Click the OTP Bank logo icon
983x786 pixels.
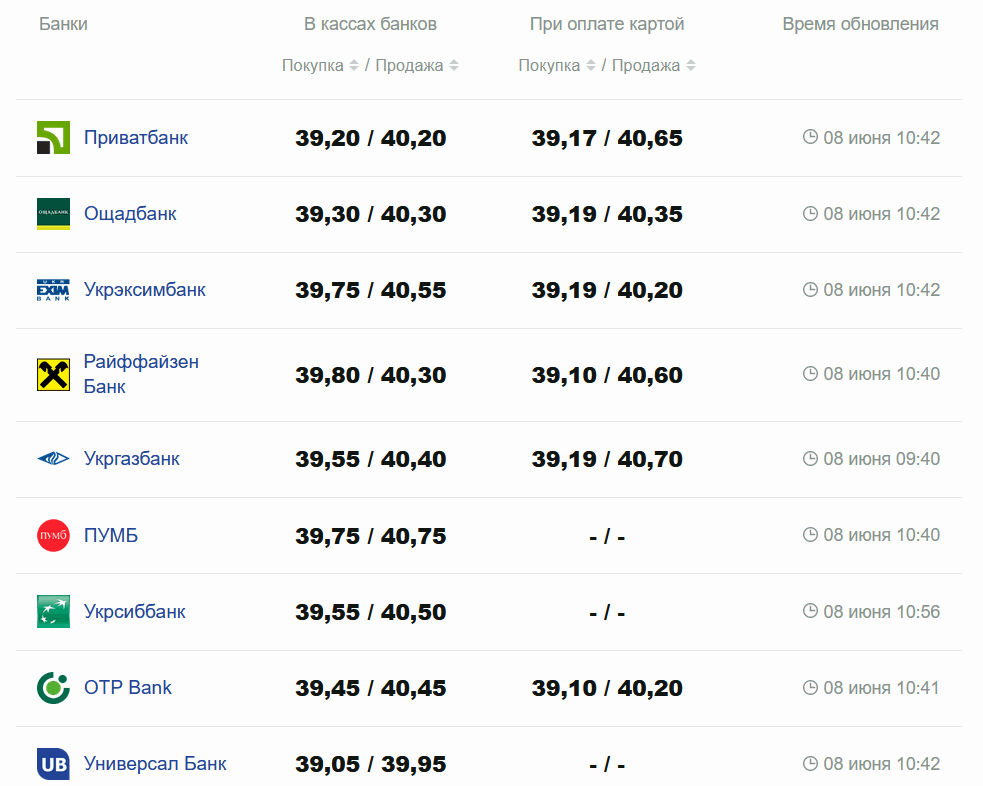click(x=53, y=688)
